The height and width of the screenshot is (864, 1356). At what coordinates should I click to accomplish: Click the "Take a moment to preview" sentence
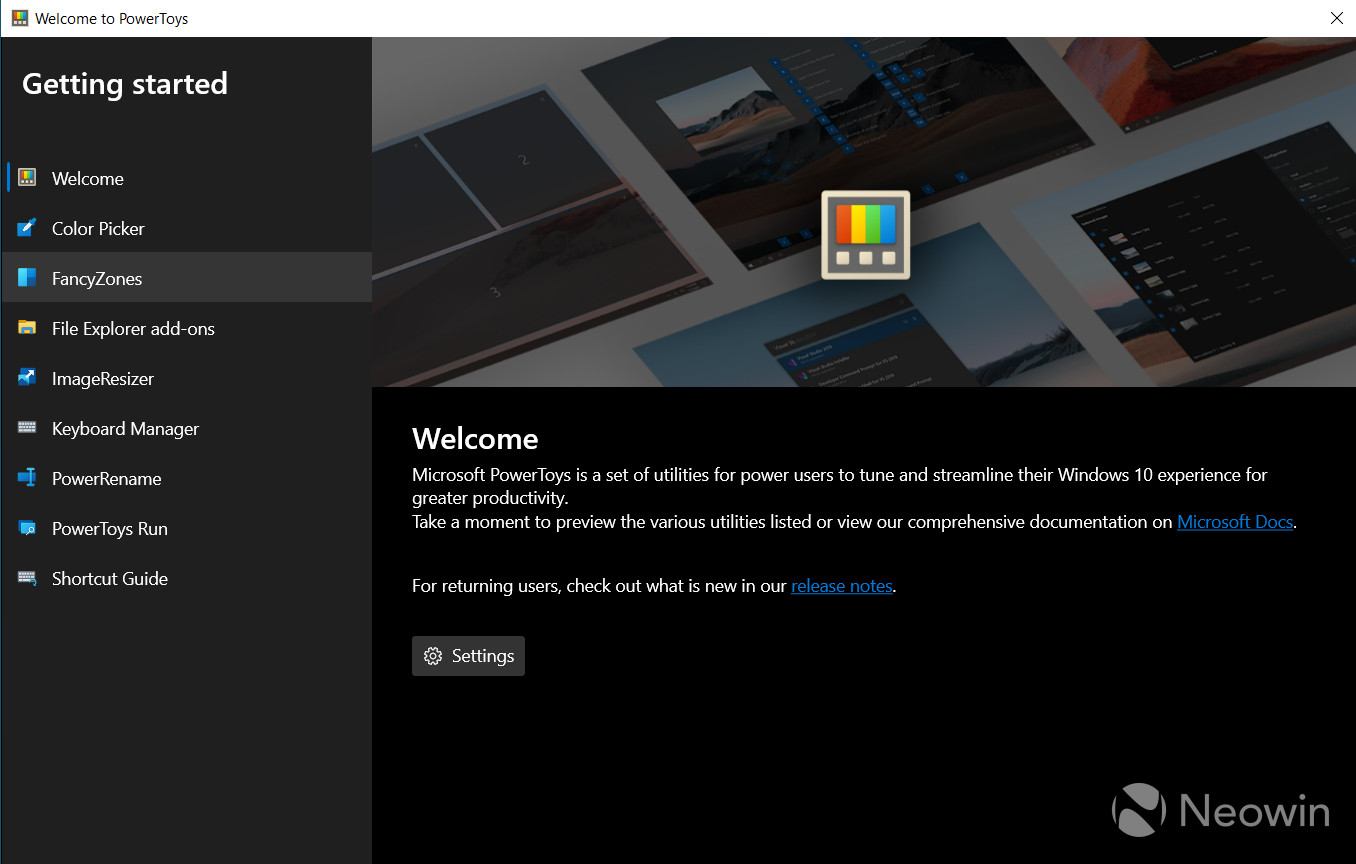click(x=854, y=522)
